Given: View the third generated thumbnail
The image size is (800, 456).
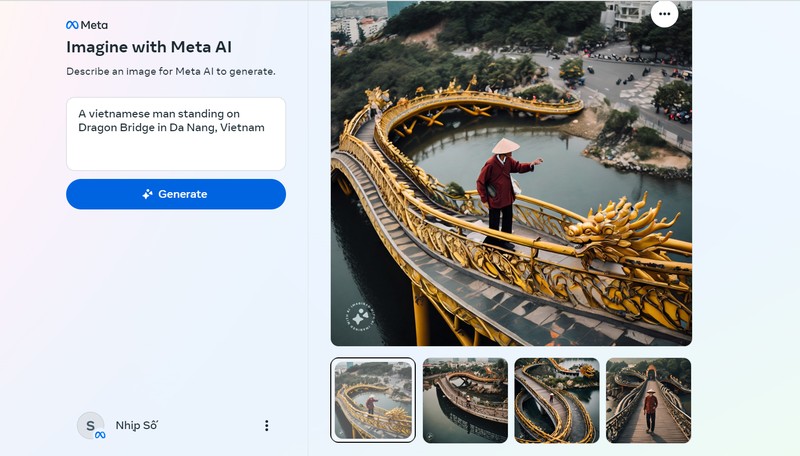Looking at the screenshot, I should click(557, 400).
